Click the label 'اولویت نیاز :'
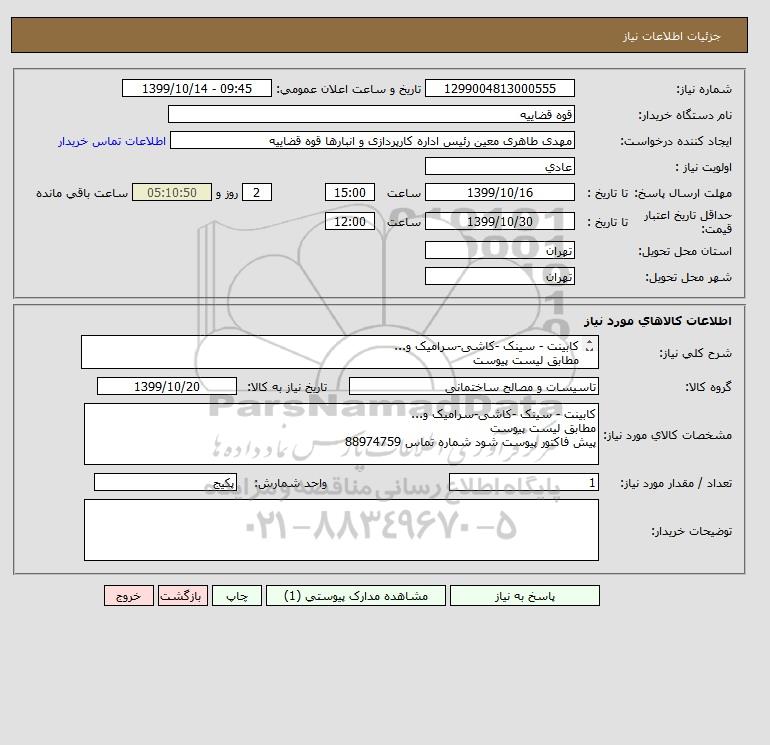This screenshot has width=770, height=745. click(x=703, y=167)
